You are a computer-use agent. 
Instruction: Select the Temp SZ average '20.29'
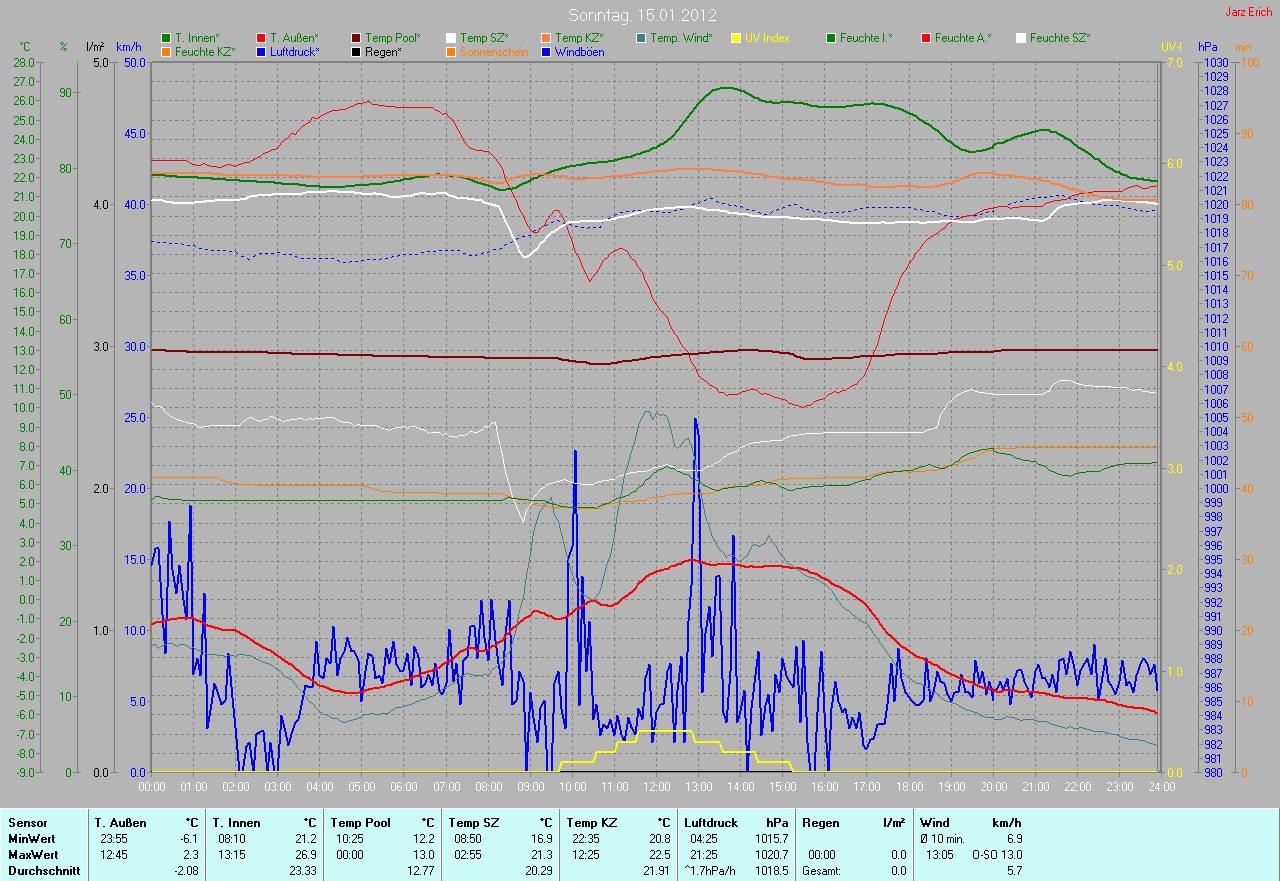click(538, 871)
